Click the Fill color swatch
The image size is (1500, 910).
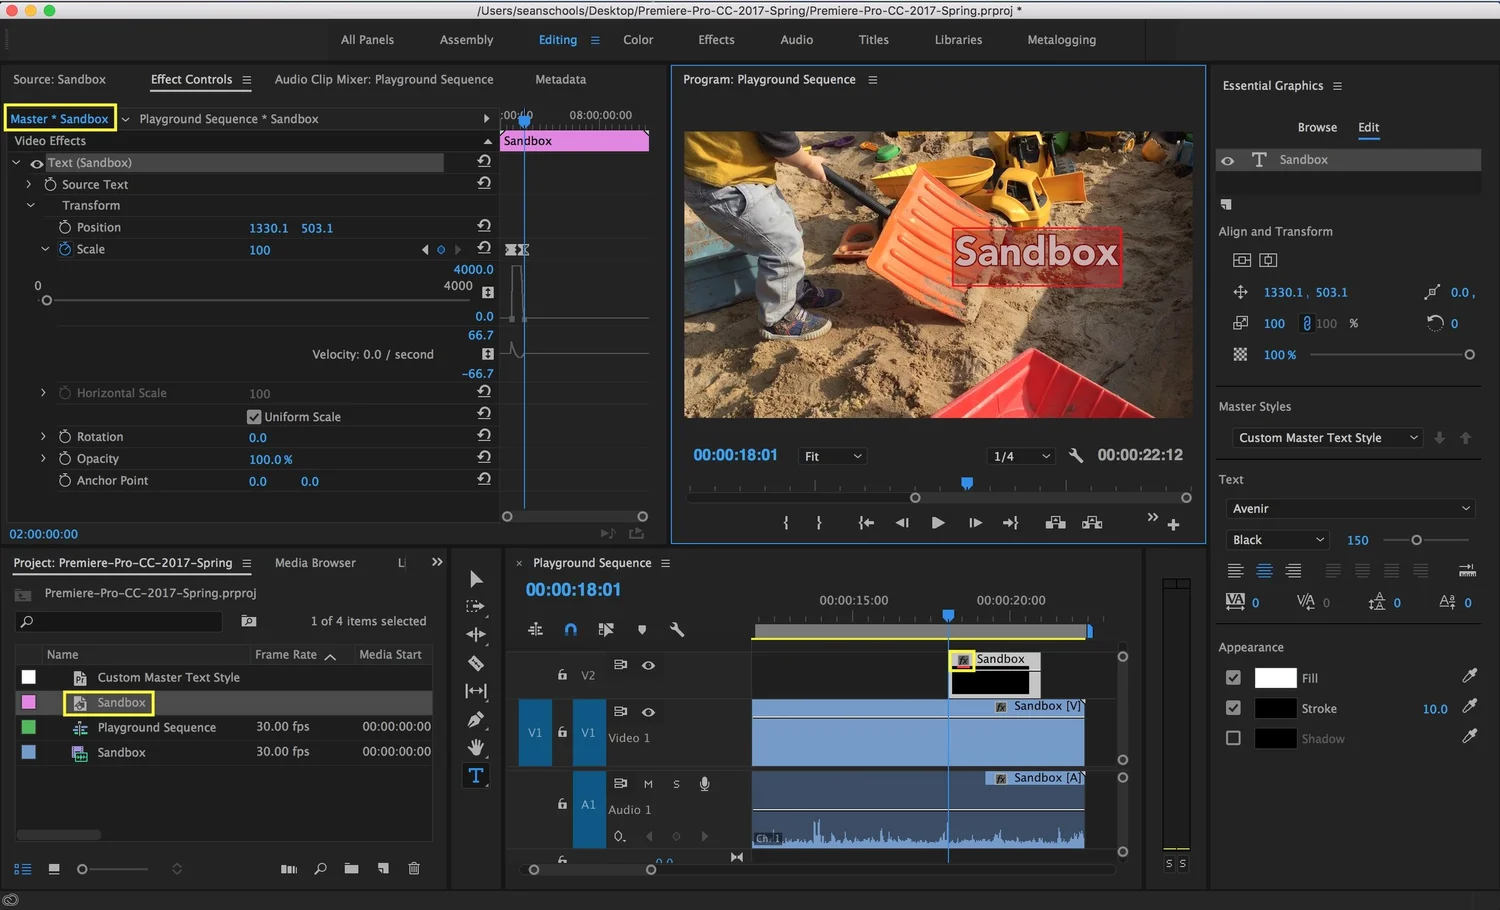(x=1275, y=678)
